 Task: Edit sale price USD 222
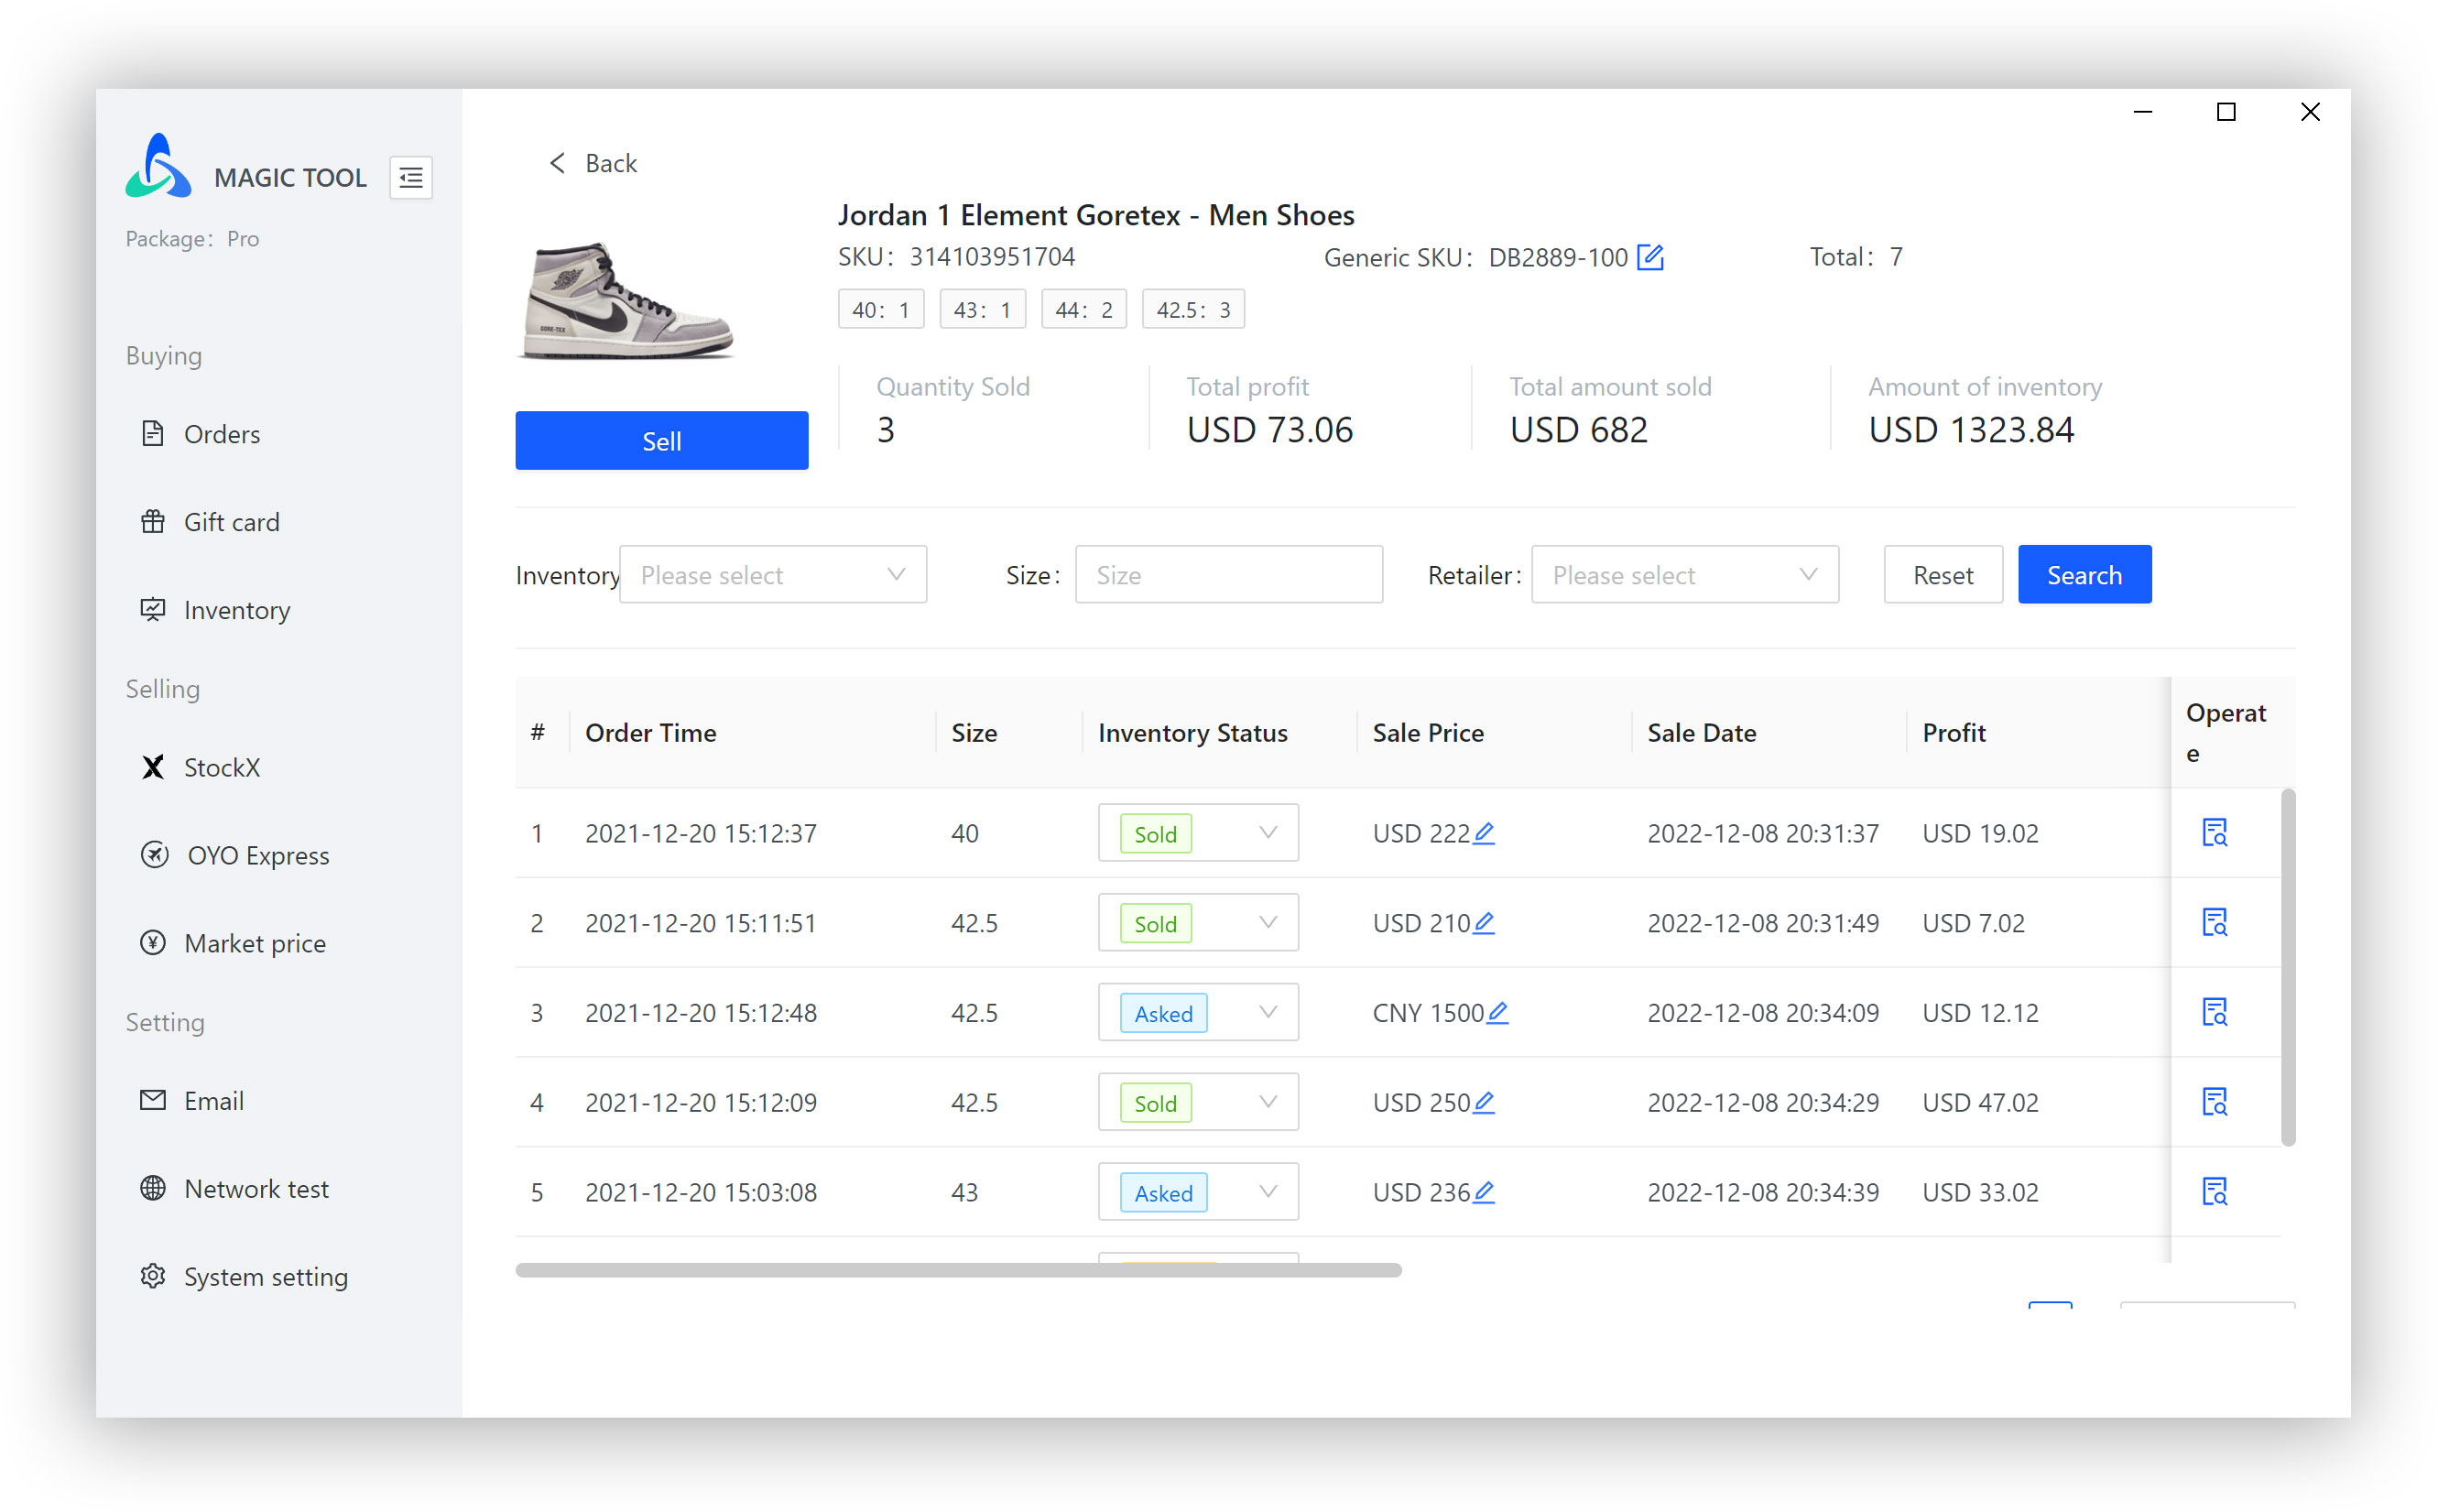click(x=1484, y=833)
